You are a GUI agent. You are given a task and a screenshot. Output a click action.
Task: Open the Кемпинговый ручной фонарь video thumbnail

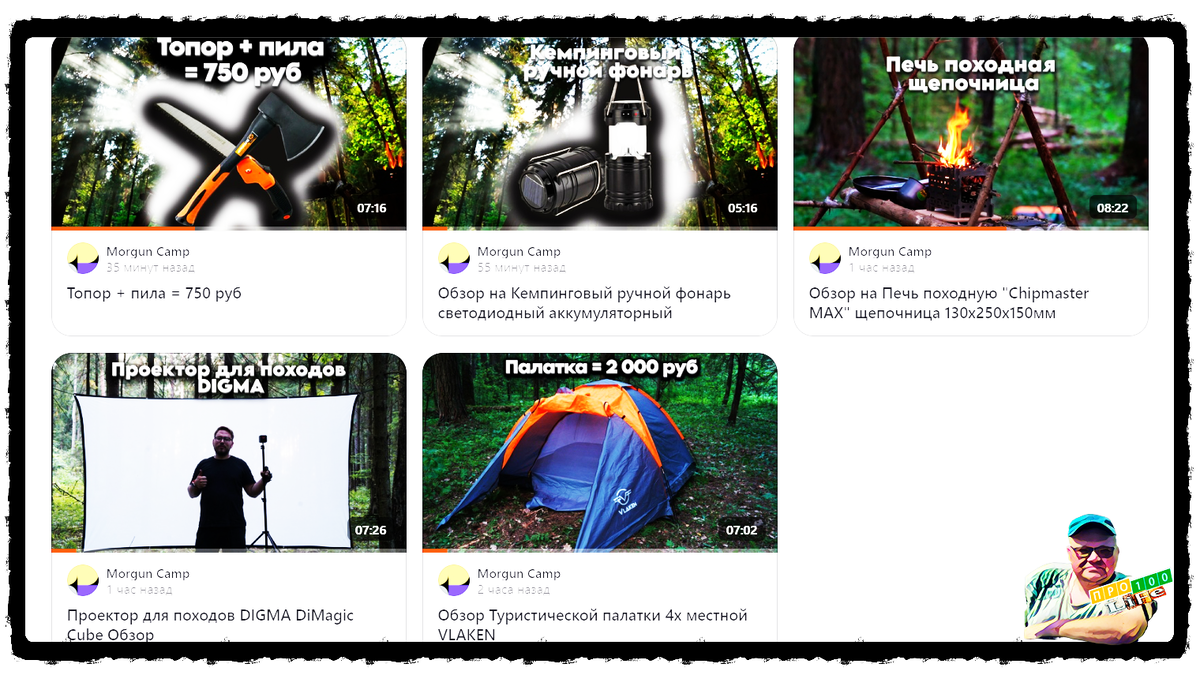click(x=600, y=134)
